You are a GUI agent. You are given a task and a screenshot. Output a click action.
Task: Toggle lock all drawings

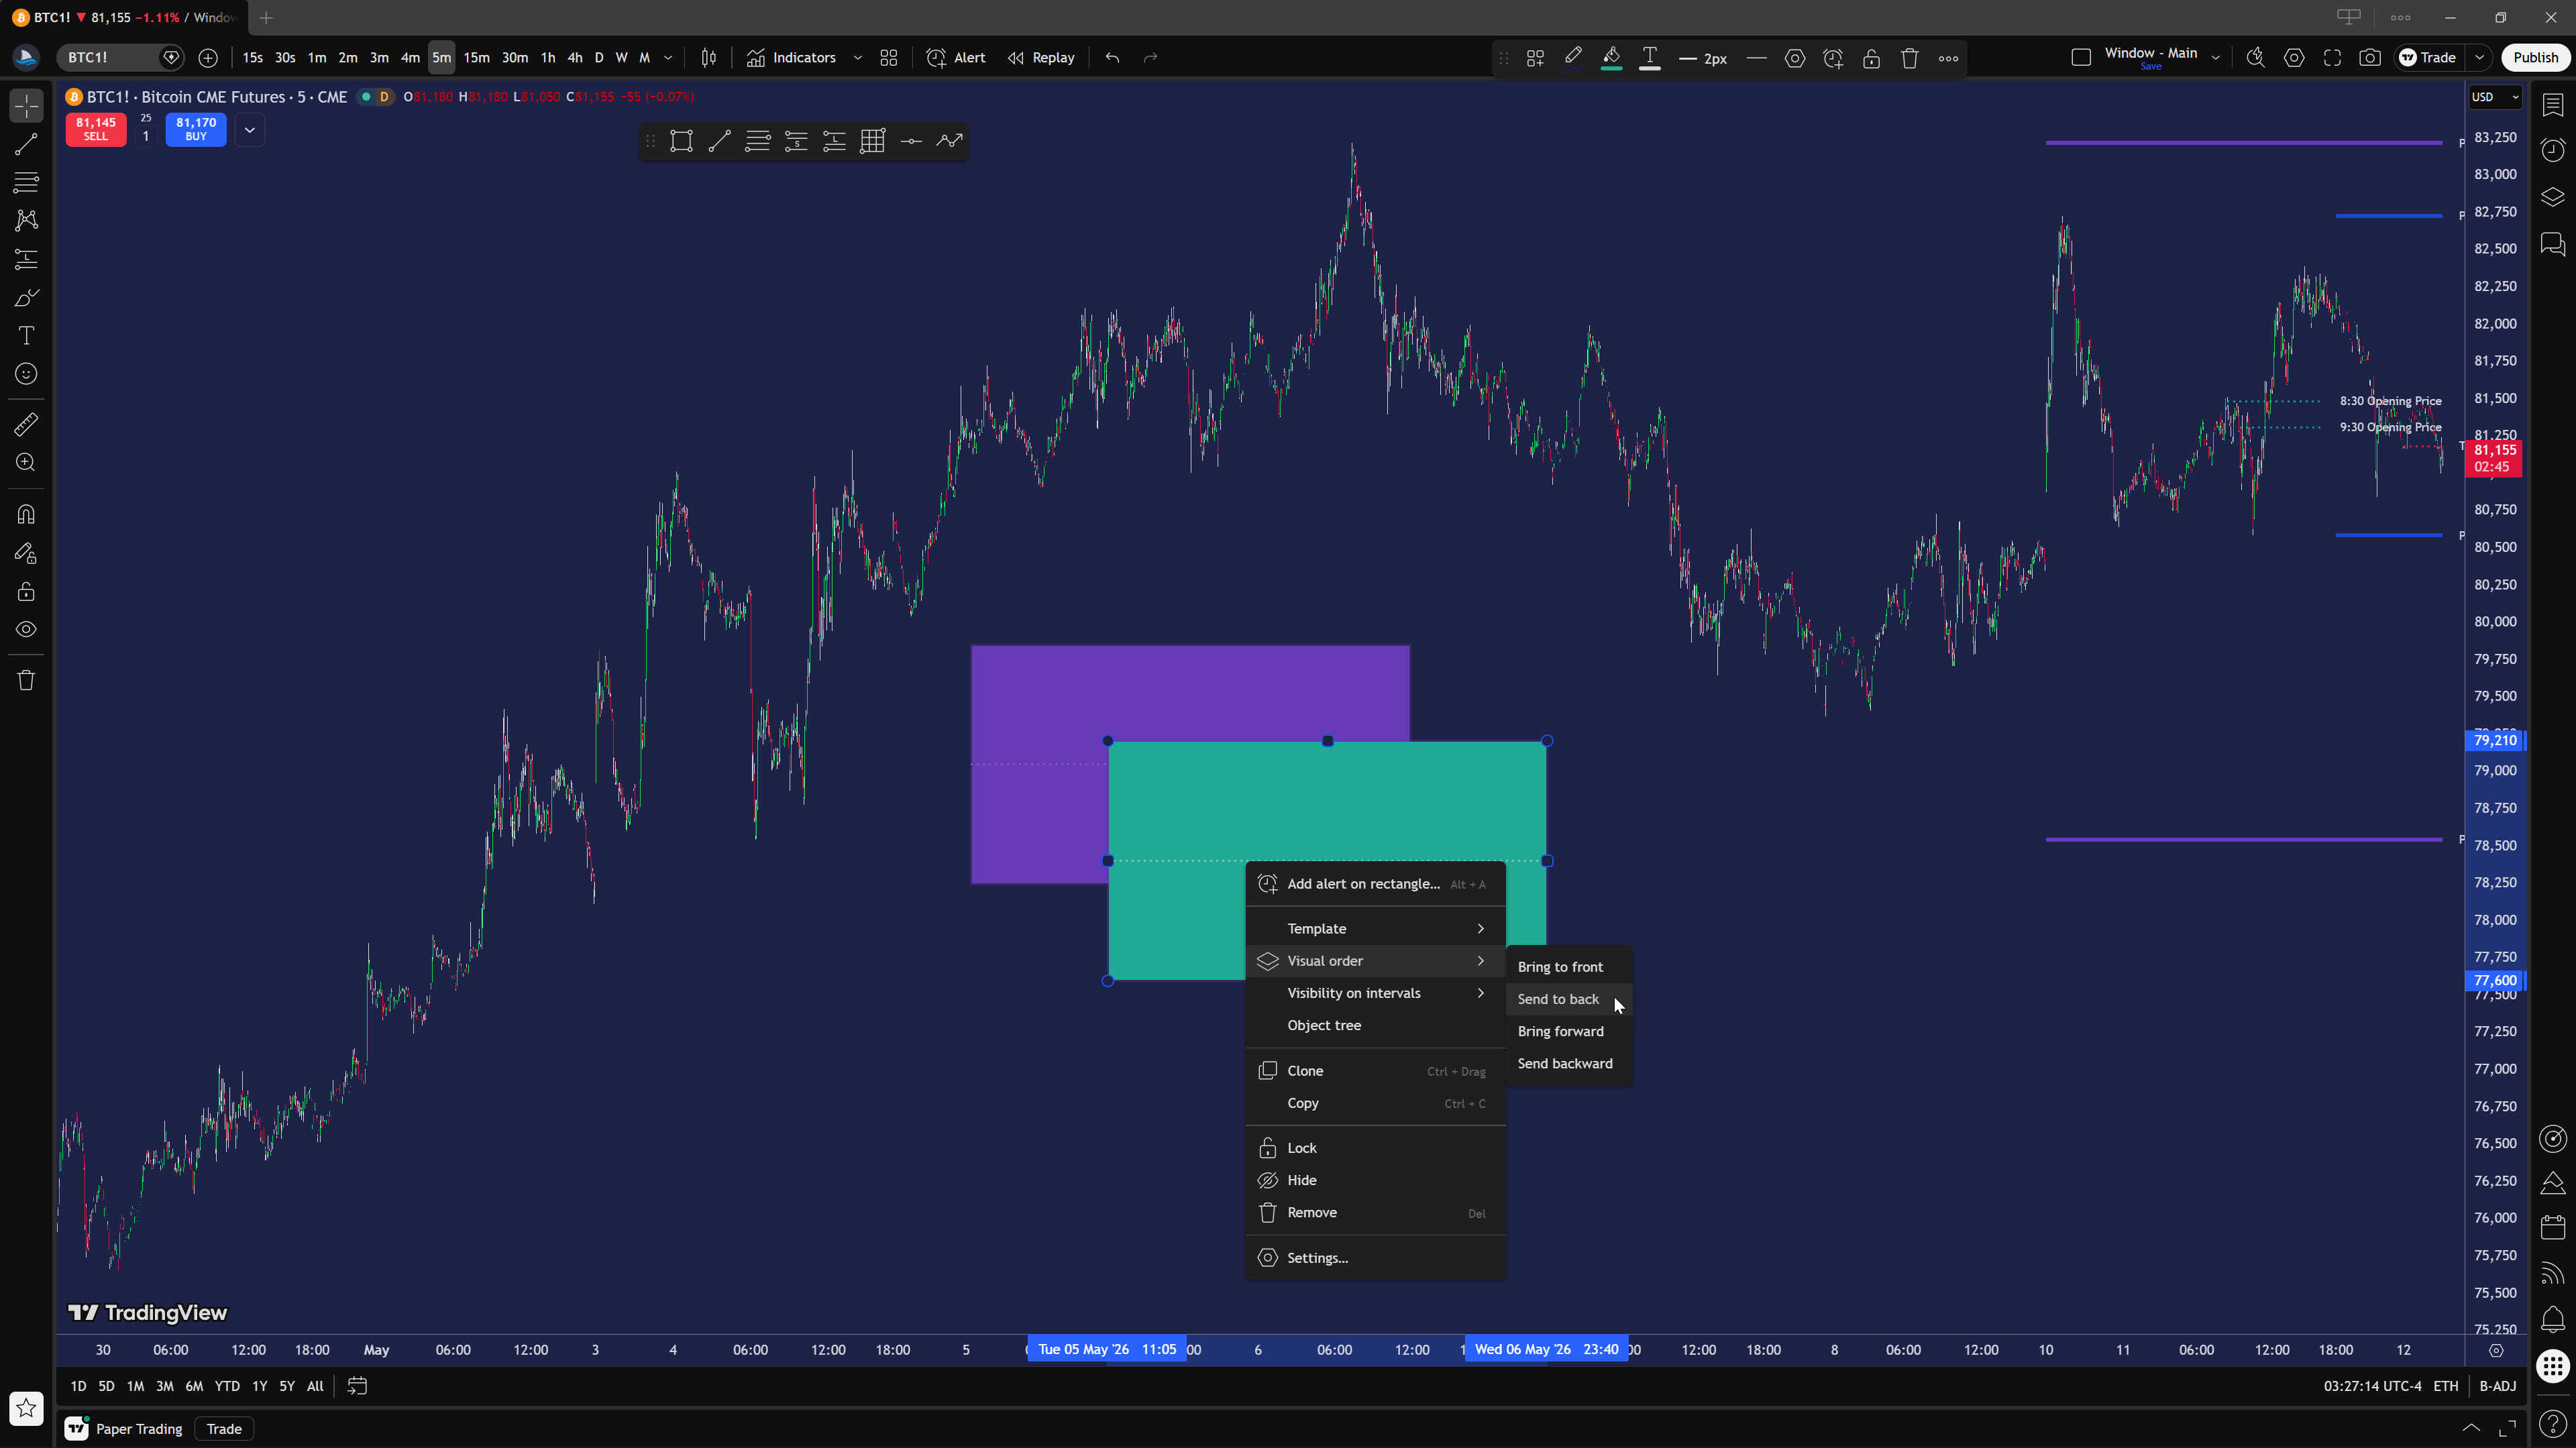tap(26, 591)
